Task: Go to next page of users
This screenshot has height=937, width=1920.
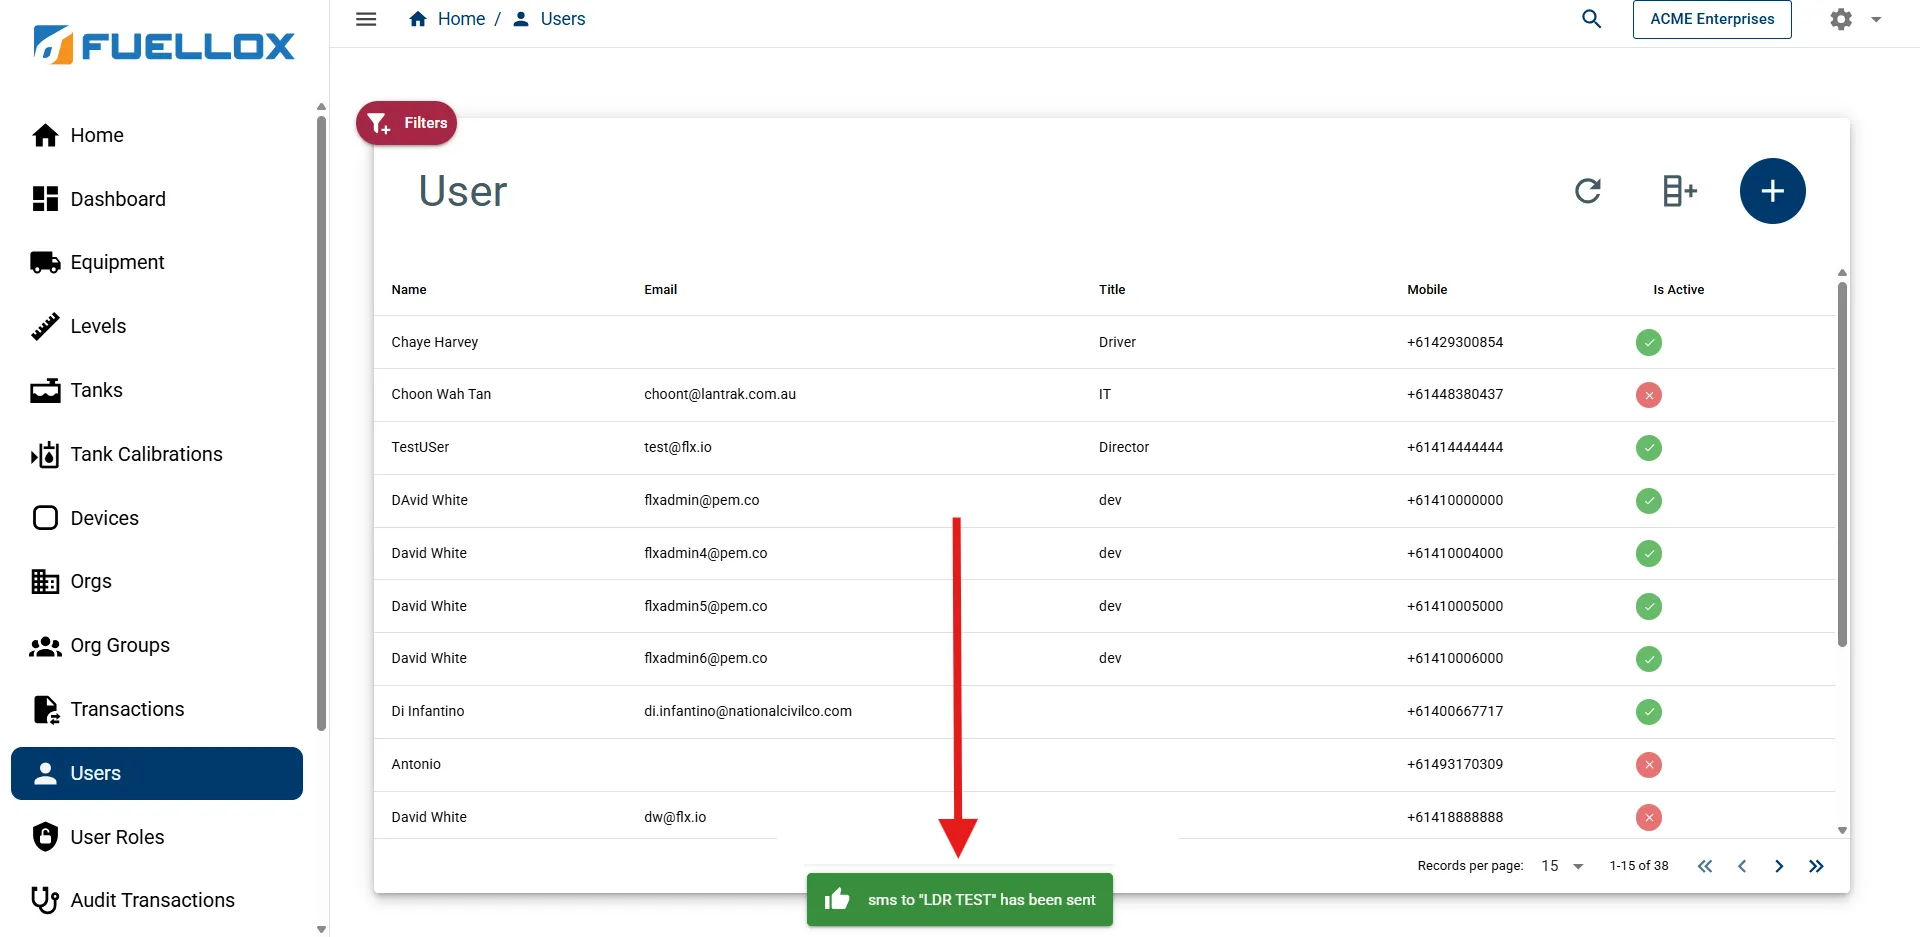Action: point(1779,866)
